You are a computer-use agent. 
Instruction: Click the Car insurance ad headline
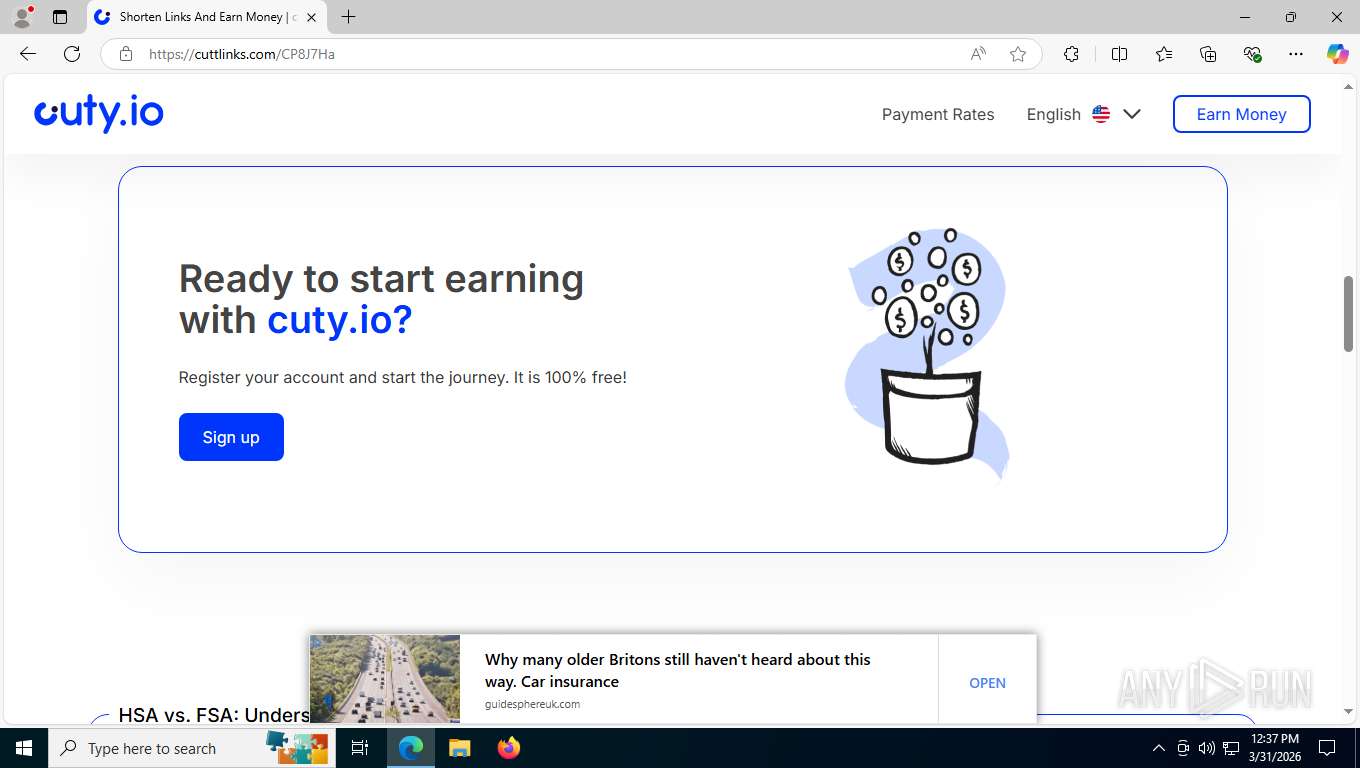[678, 670]
